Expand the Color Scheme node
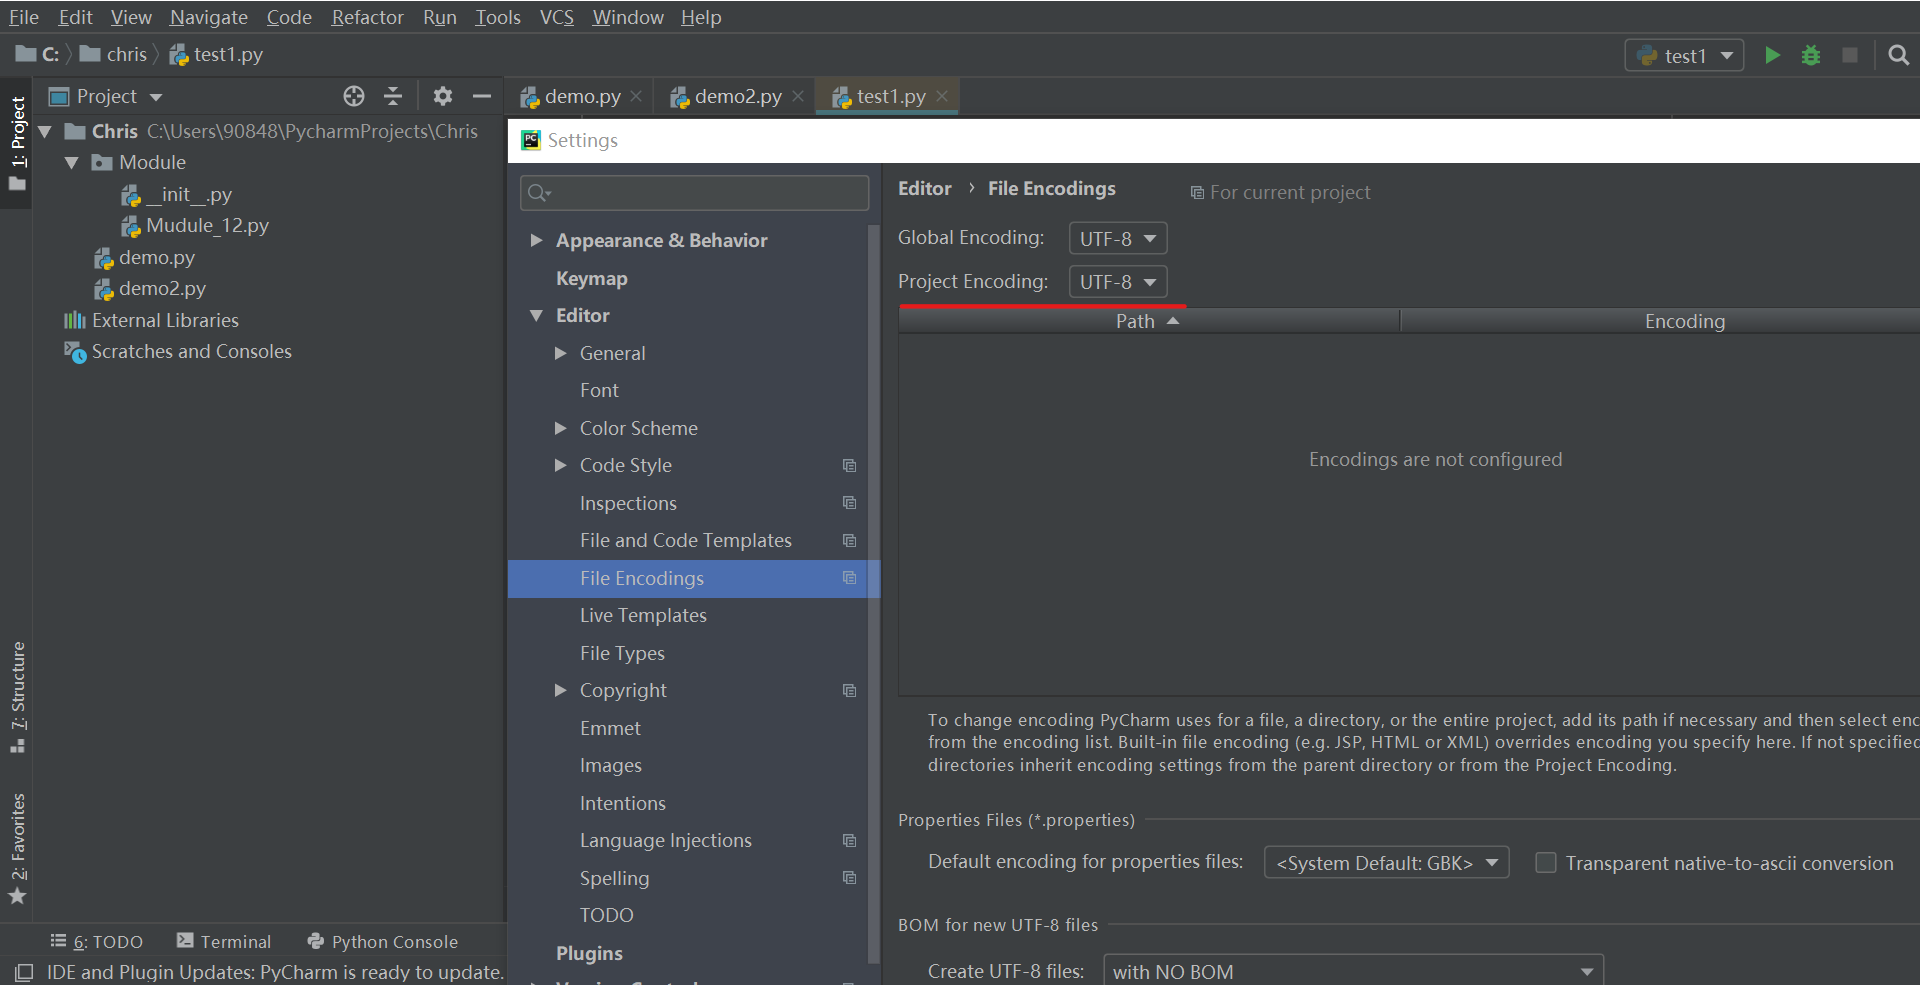 (561, 428)
